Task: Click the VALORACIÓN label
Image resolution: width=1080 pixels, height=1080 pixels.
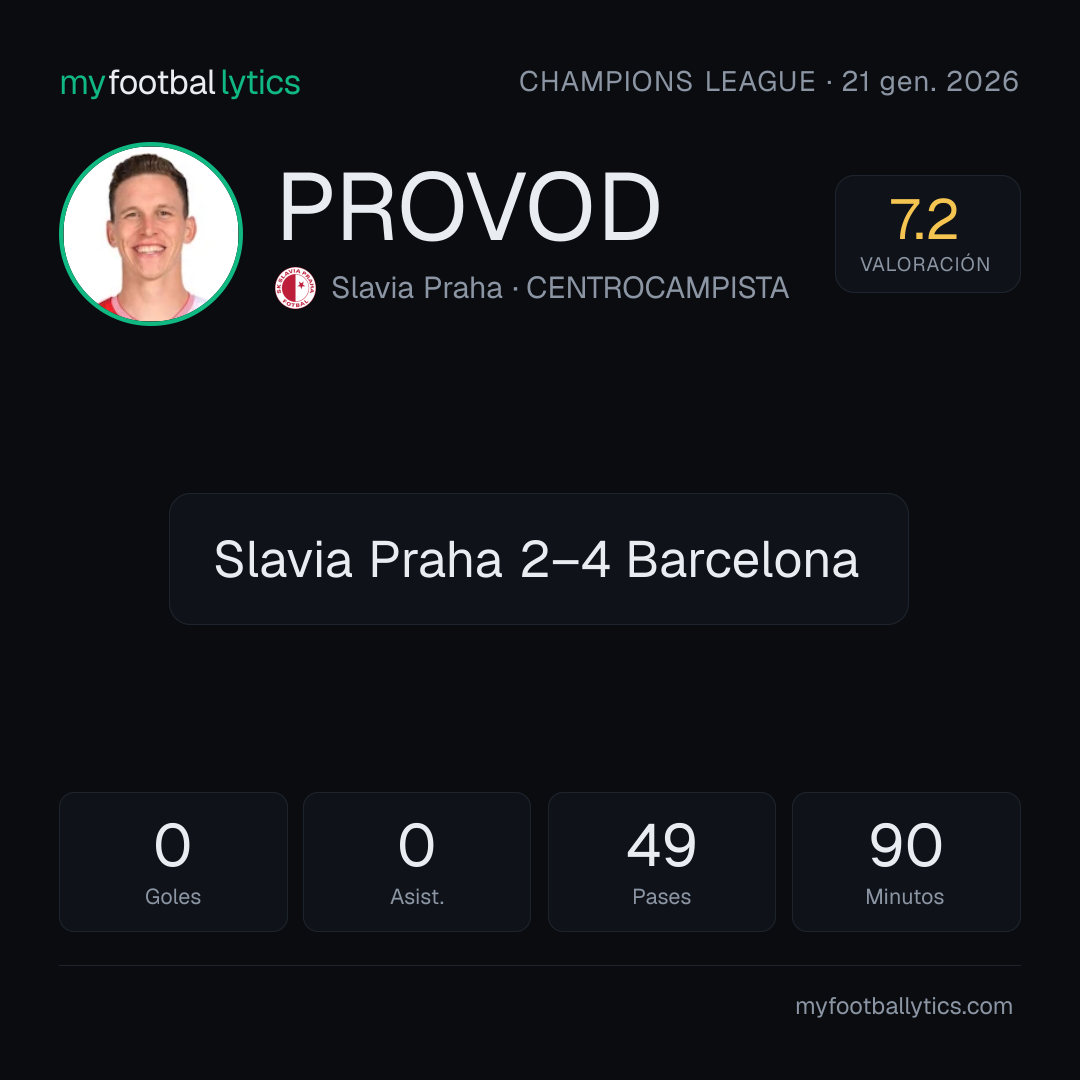Action: pyautogui.click(x=925, y=264)
